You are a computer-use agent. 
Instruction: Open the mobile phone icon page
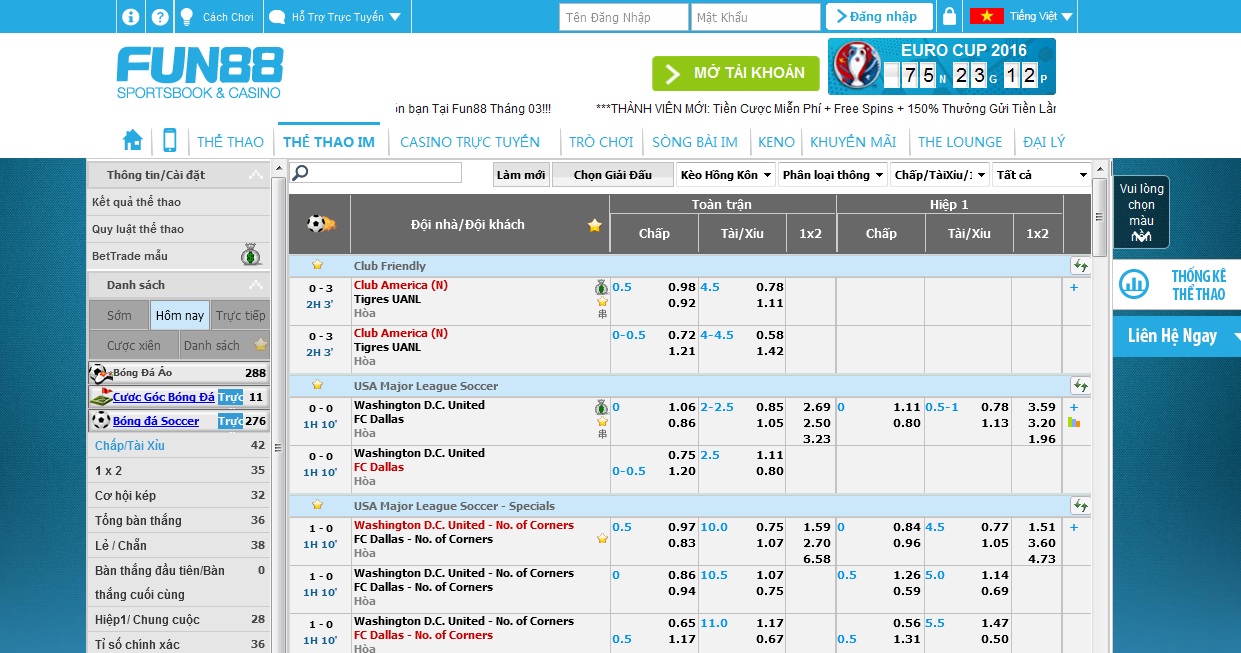pos(170,140)
